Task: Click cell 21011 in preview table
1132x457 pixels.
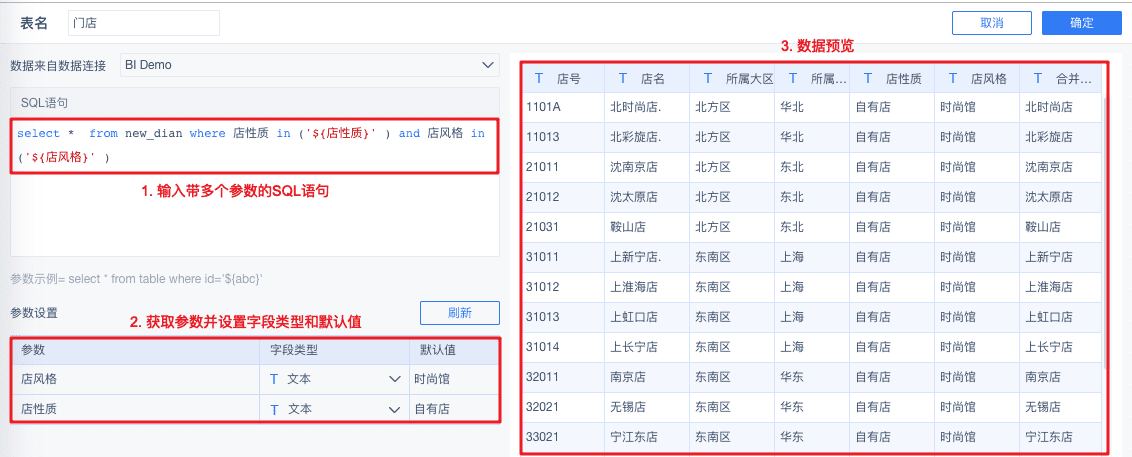Action: coord(562,167)
